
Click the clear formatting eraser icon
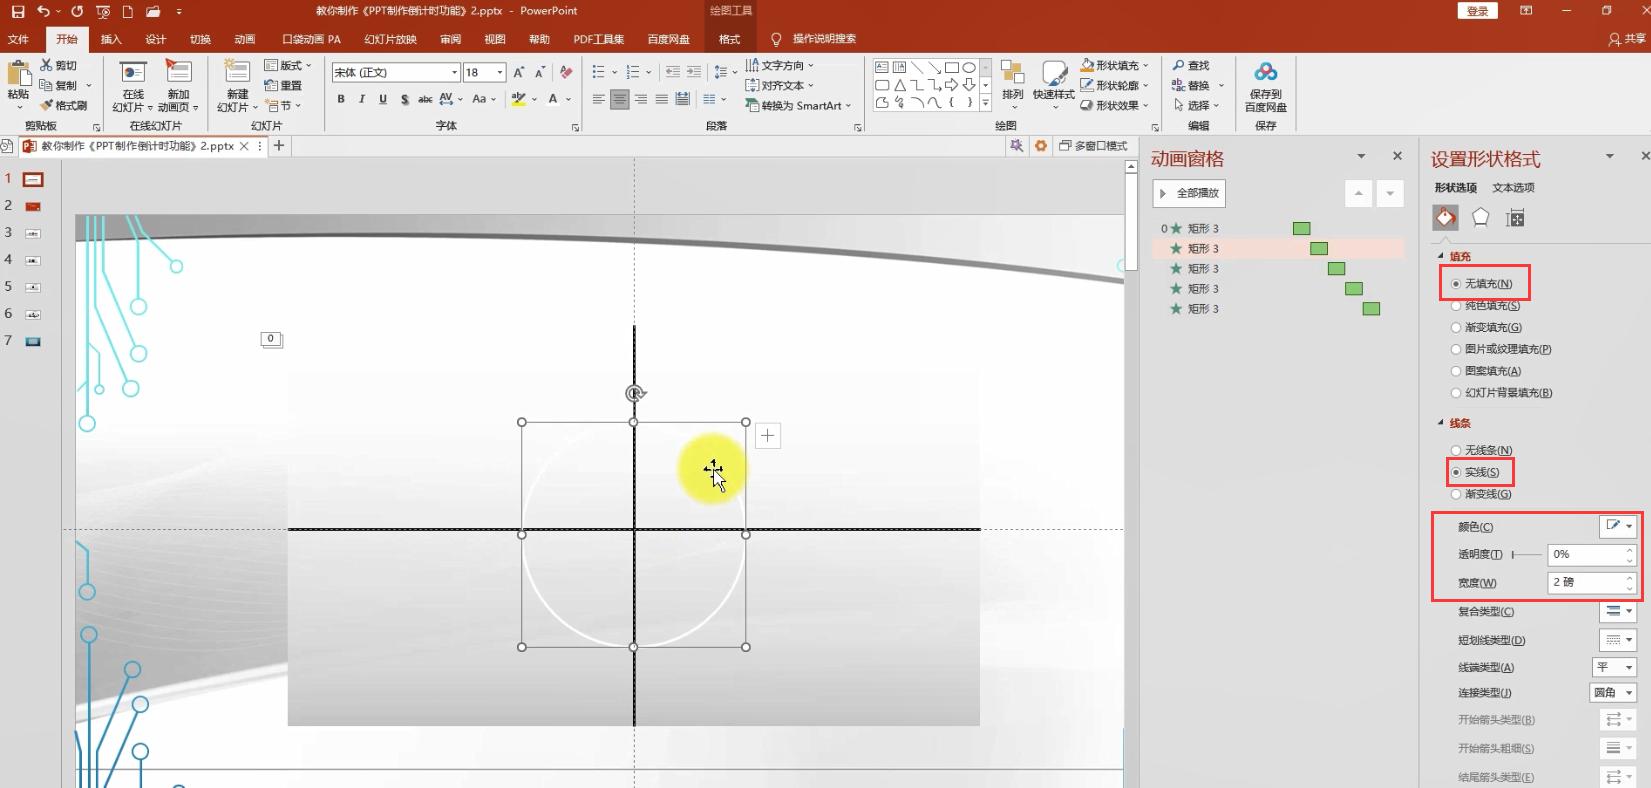tap(566, 72)
